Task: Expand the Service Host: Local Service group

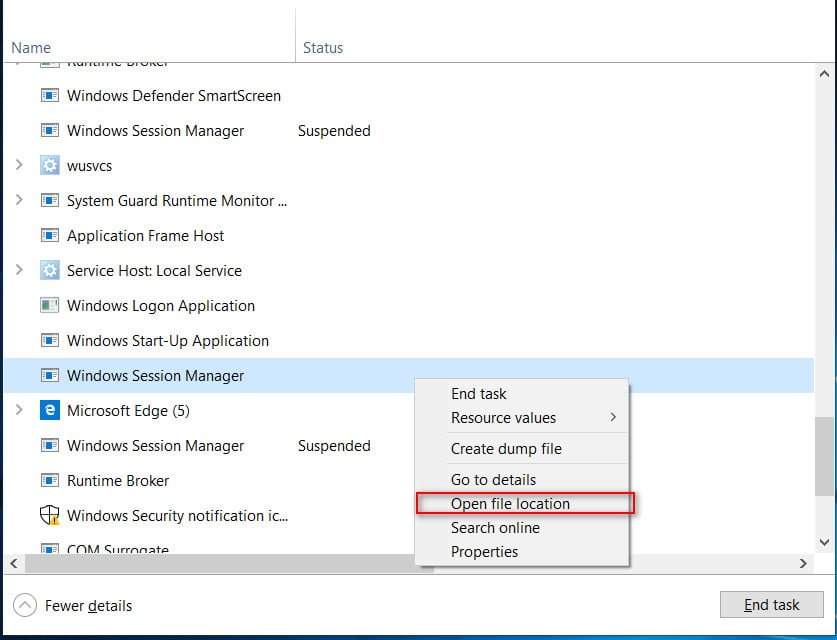Action: click(19, 271)
